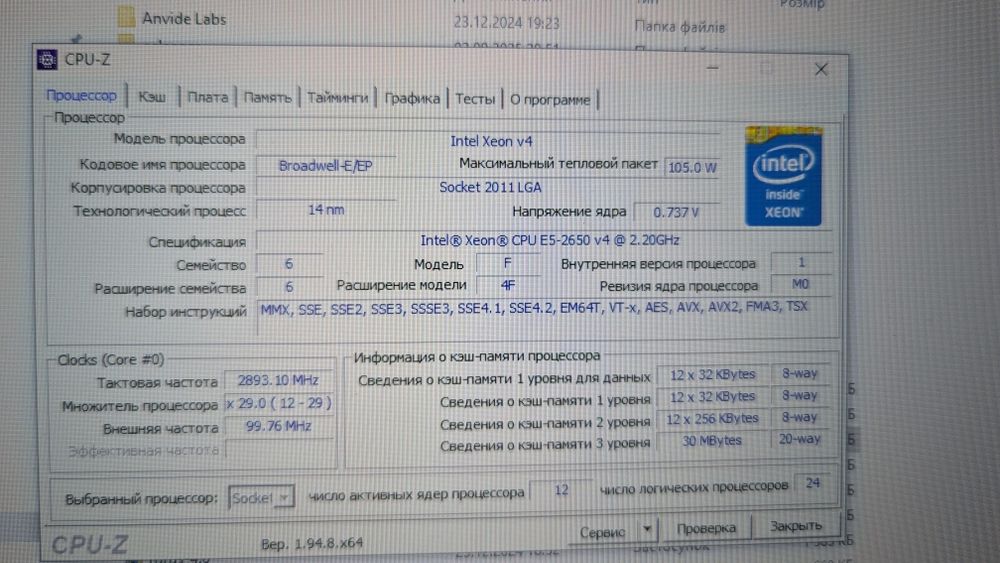The image size is (1000, 563).
Task: Click the Закрыть button
Action: (x=795, y=526)
